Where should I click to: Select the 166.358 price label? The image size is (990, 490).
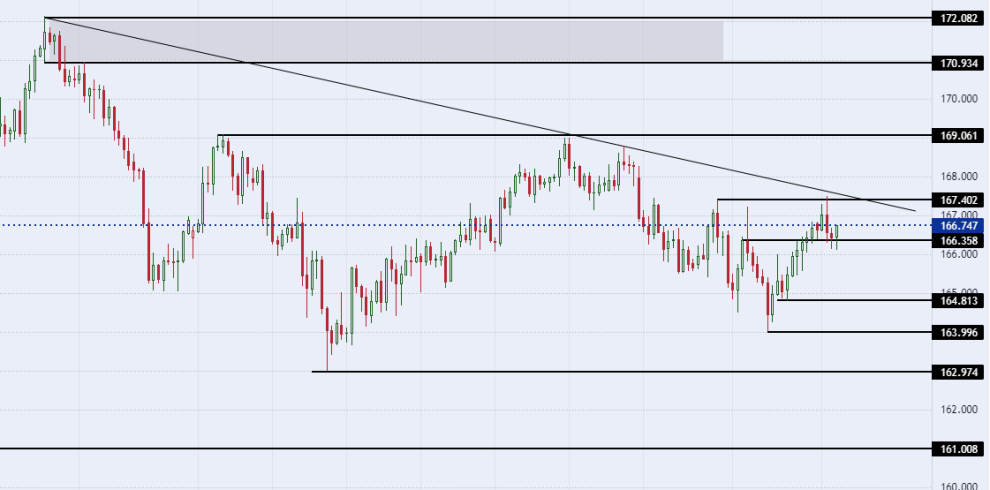coord(957,241)
